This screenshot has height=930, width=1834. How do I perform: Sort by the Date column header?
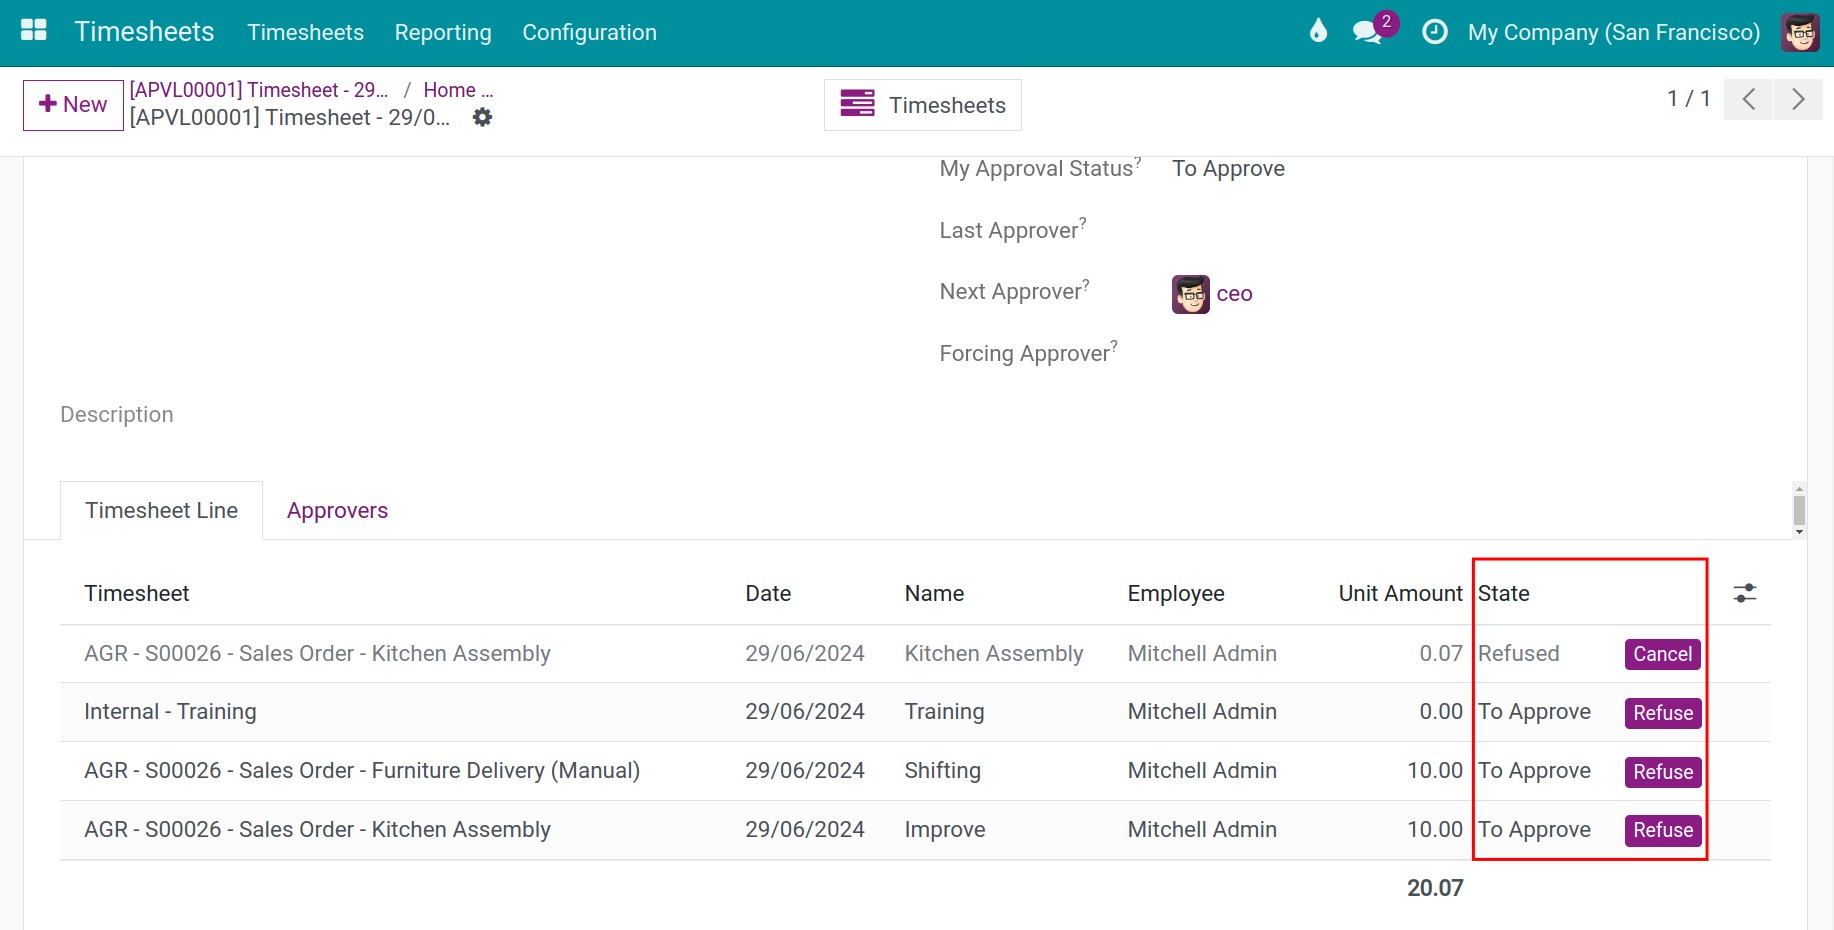[768, 593]
